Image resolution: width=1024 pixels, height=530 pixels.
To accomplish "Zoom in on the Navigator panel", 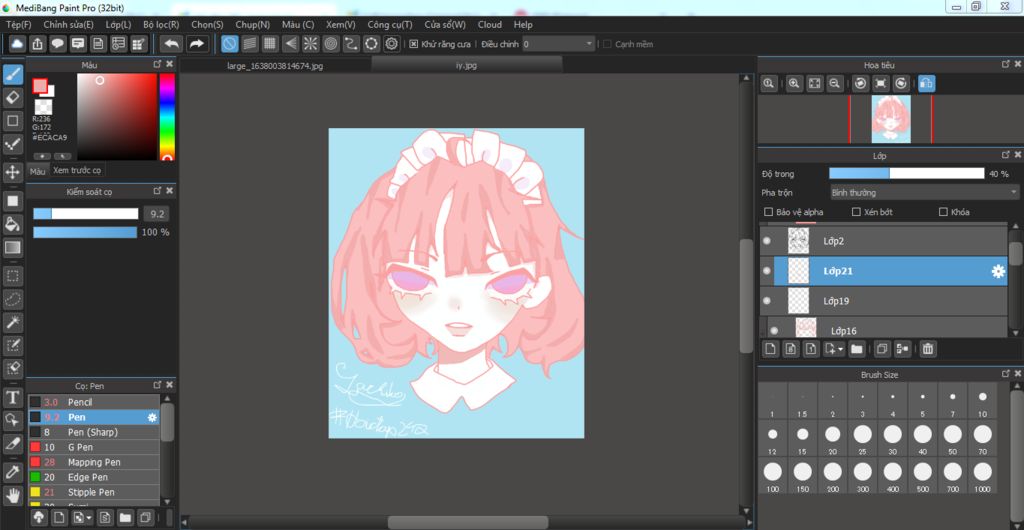I will click(x=794, y=84).
